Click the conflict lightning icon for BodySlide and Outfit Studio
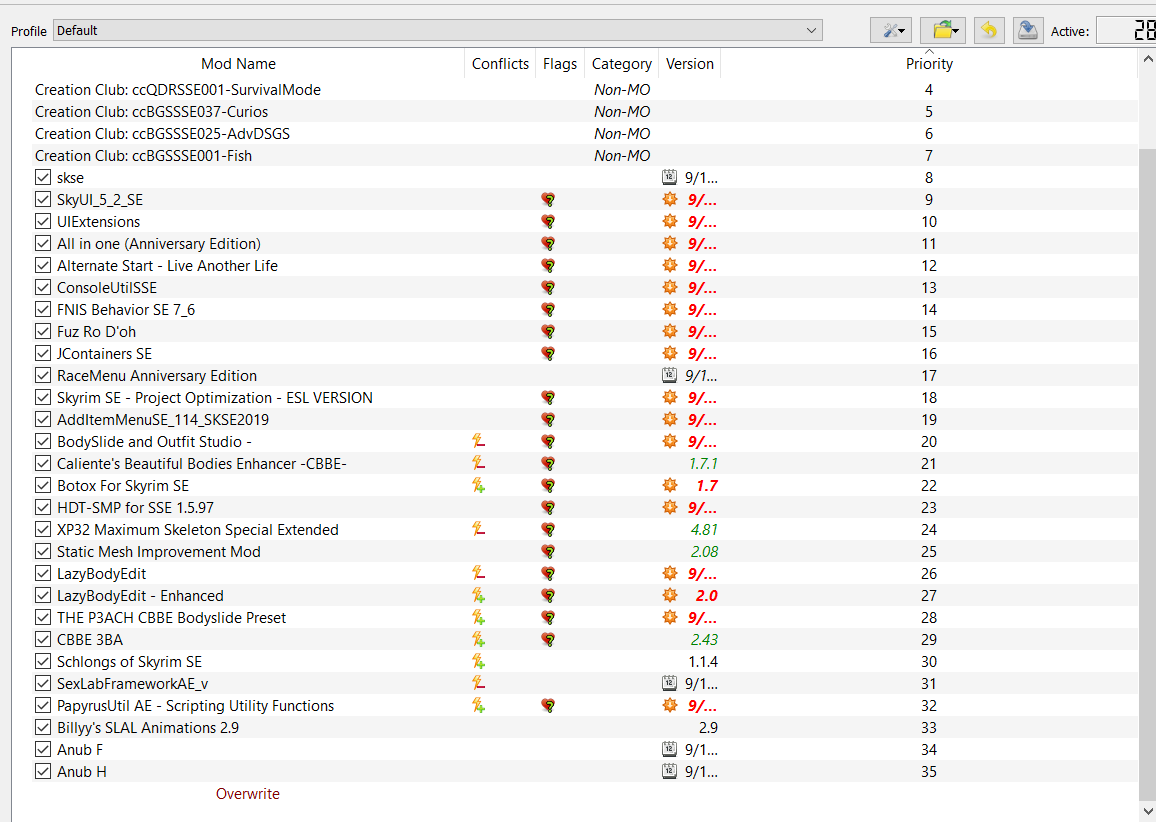 coord(478,442)
